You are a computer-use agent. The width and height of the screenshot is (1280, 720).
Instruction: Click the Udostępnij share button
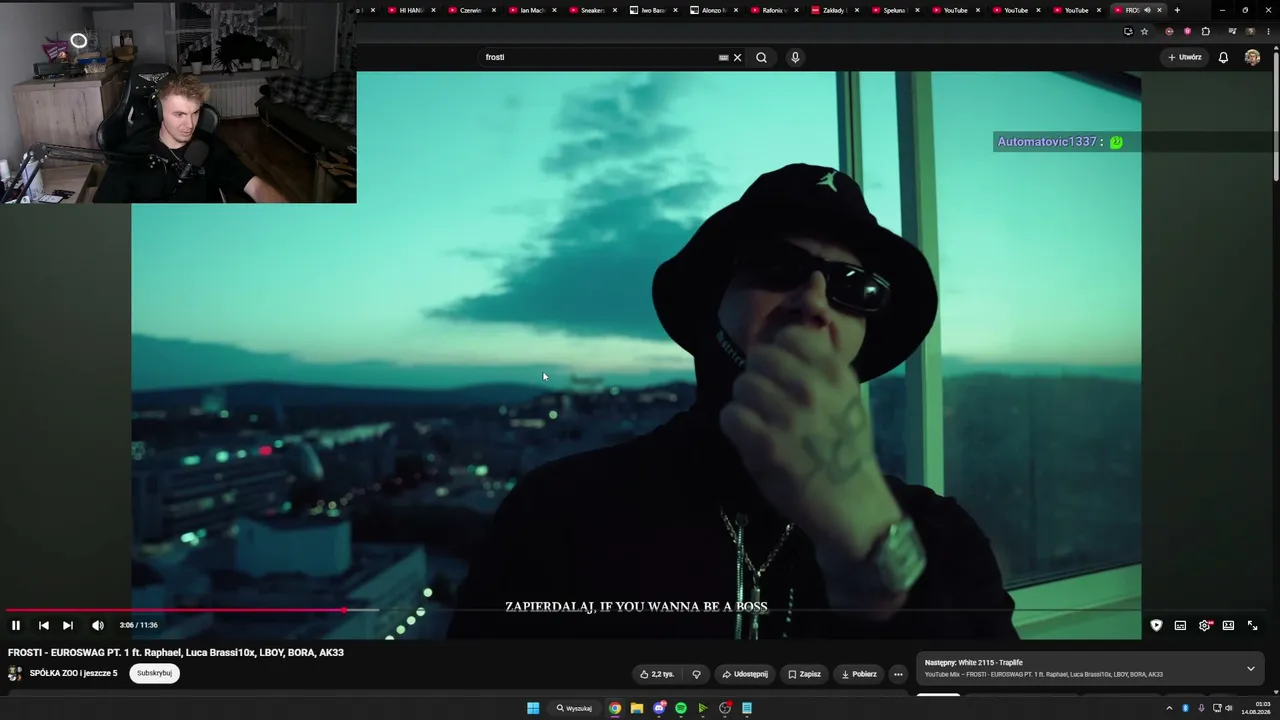tap(745, 674)
